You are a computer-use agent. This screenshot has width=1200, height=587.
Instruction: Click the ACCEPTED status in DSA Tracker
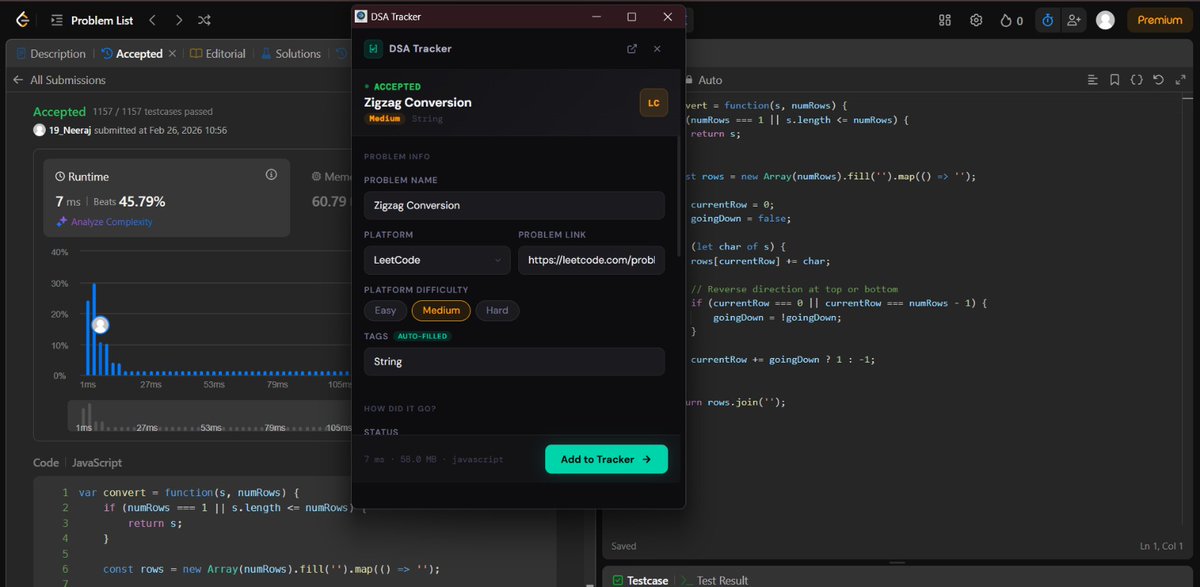point(392,87)
